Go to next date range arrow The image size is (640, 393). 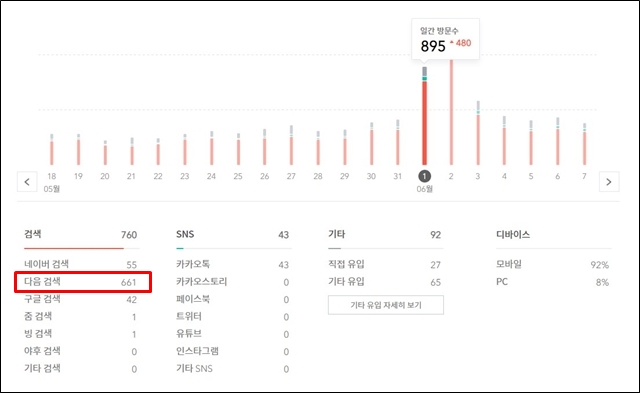(609, 182)
